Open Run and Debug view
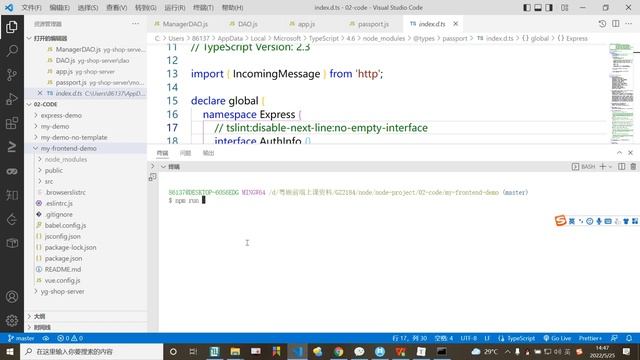This screenshot has height=360, width=640. point(12,99)
